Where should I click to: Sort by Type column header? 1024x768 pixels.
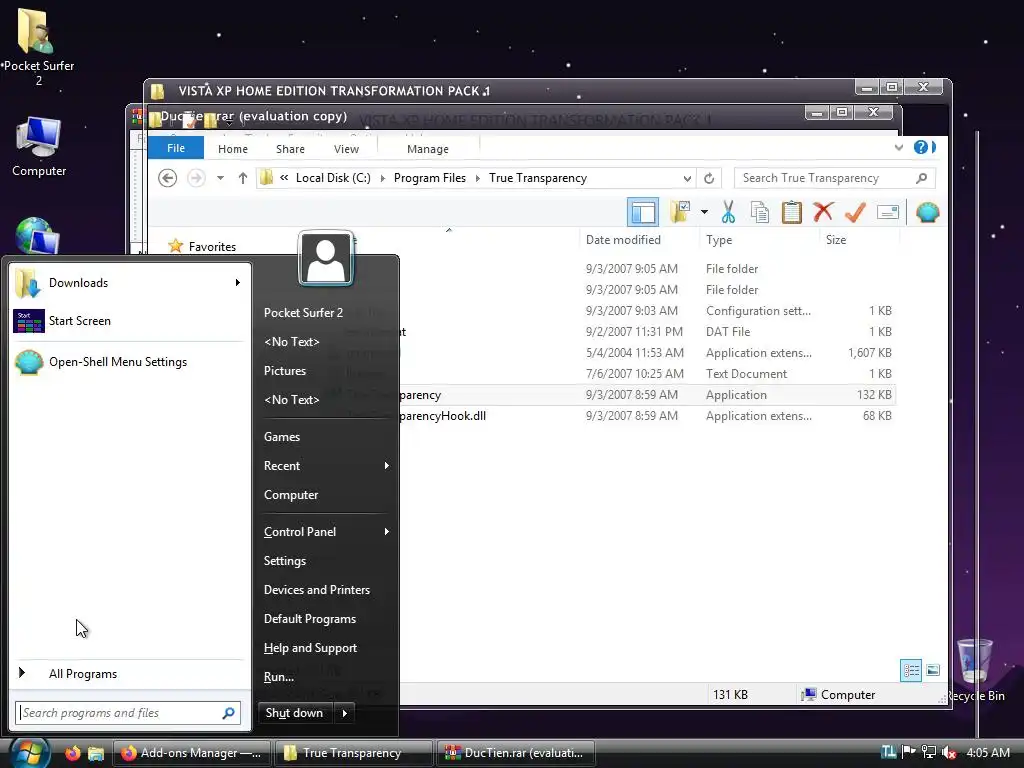point(719,240)
